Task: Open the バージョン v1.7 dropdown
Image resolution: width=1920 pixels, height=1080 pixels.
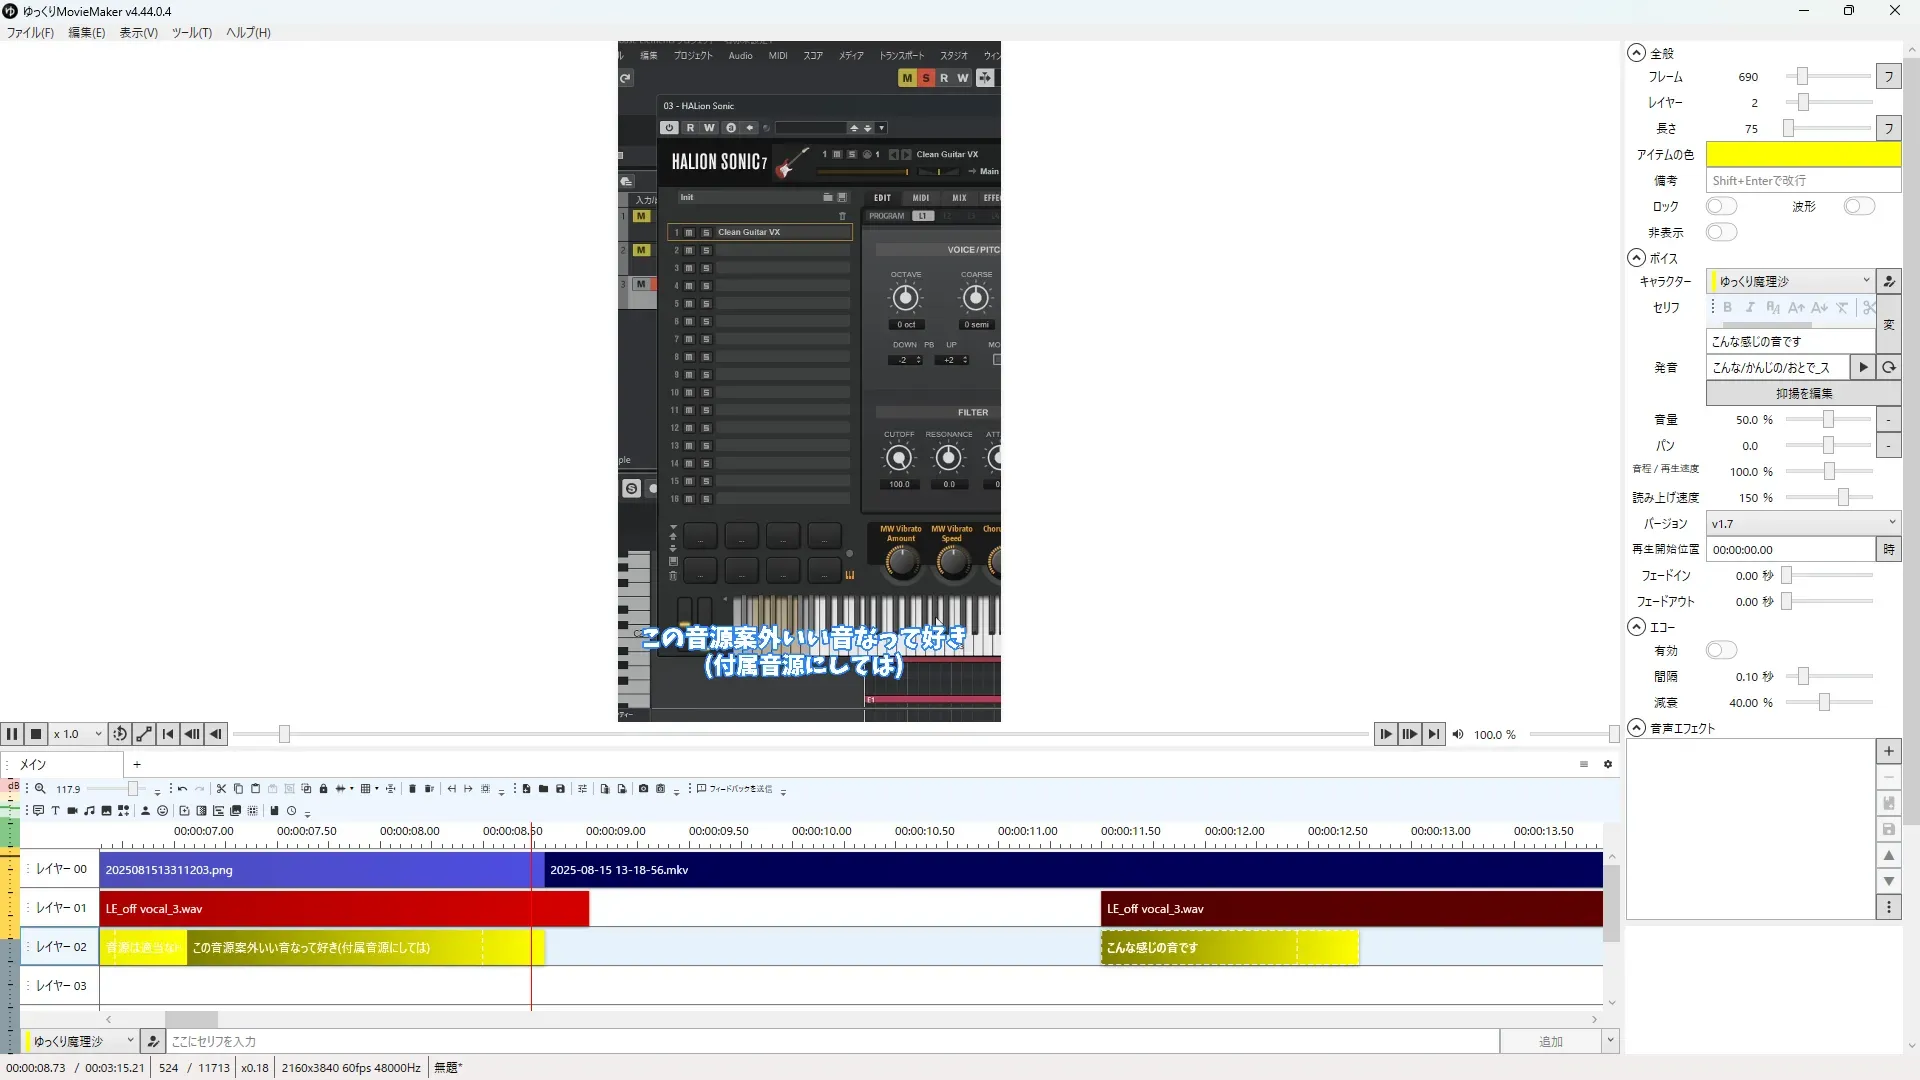Action: tap(1802, 523)
